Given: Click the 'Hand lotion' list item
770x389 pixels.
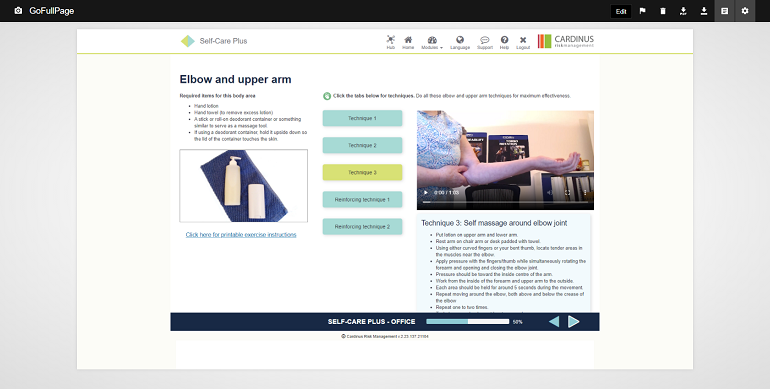Looking at the screenshot, I should point(206,106).
